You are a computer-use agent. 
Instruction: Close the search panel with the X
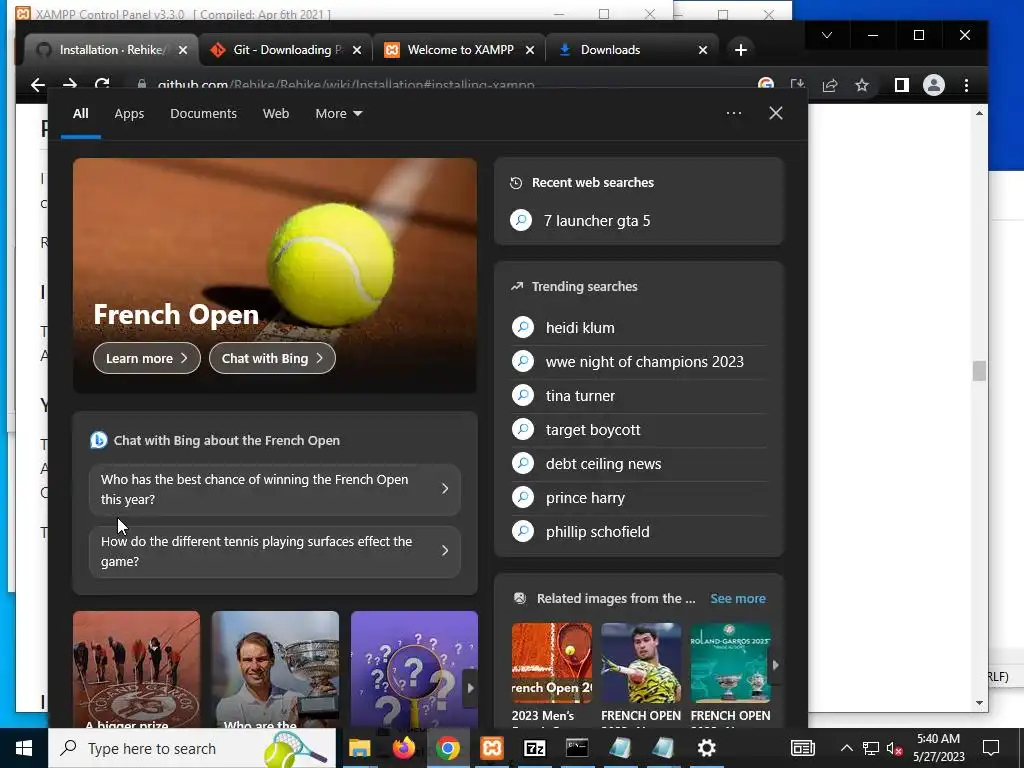point(776,113)
